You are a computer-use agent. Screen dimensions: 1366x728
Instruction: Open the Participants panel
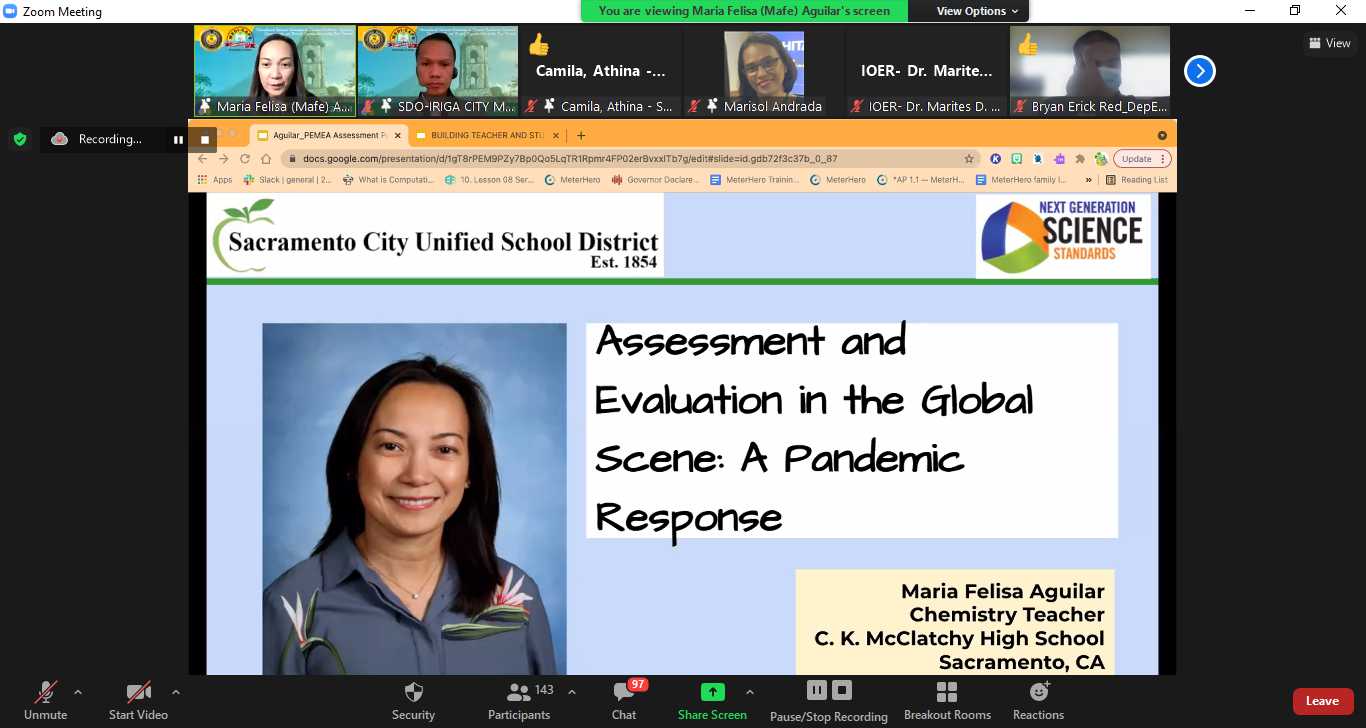coord(519,693)
